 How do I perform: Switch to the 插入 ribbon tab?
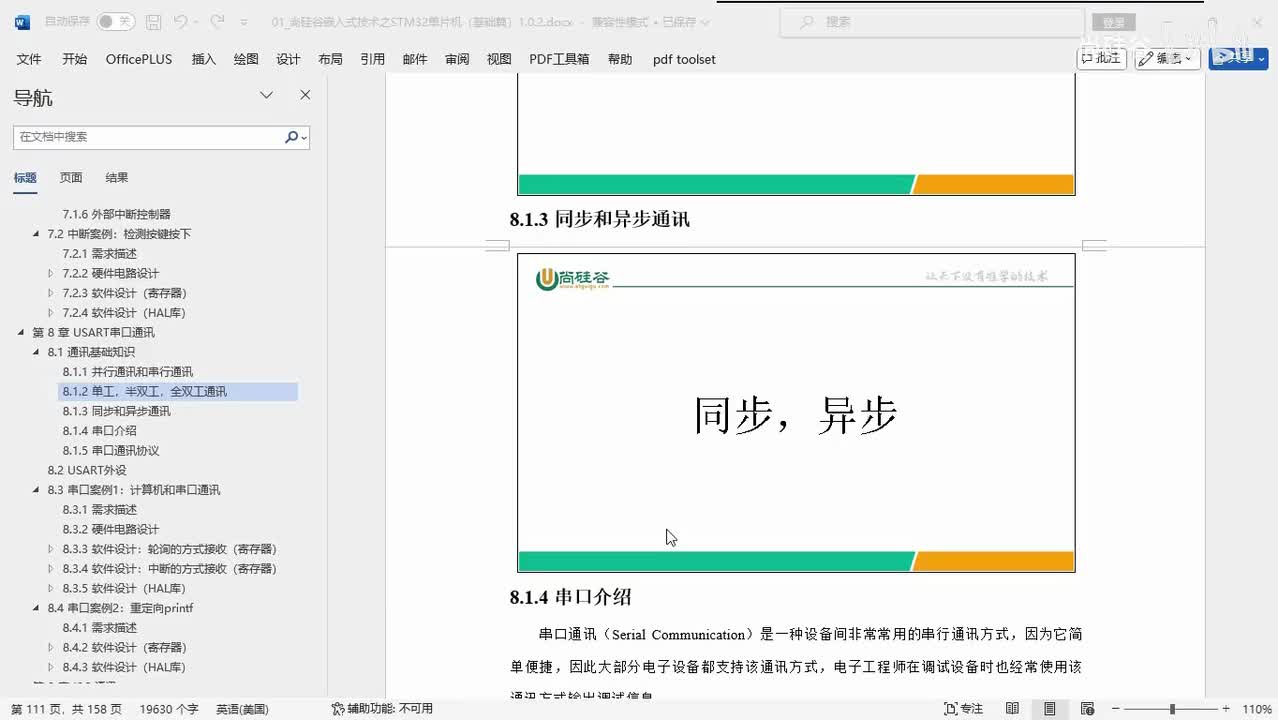204,59
